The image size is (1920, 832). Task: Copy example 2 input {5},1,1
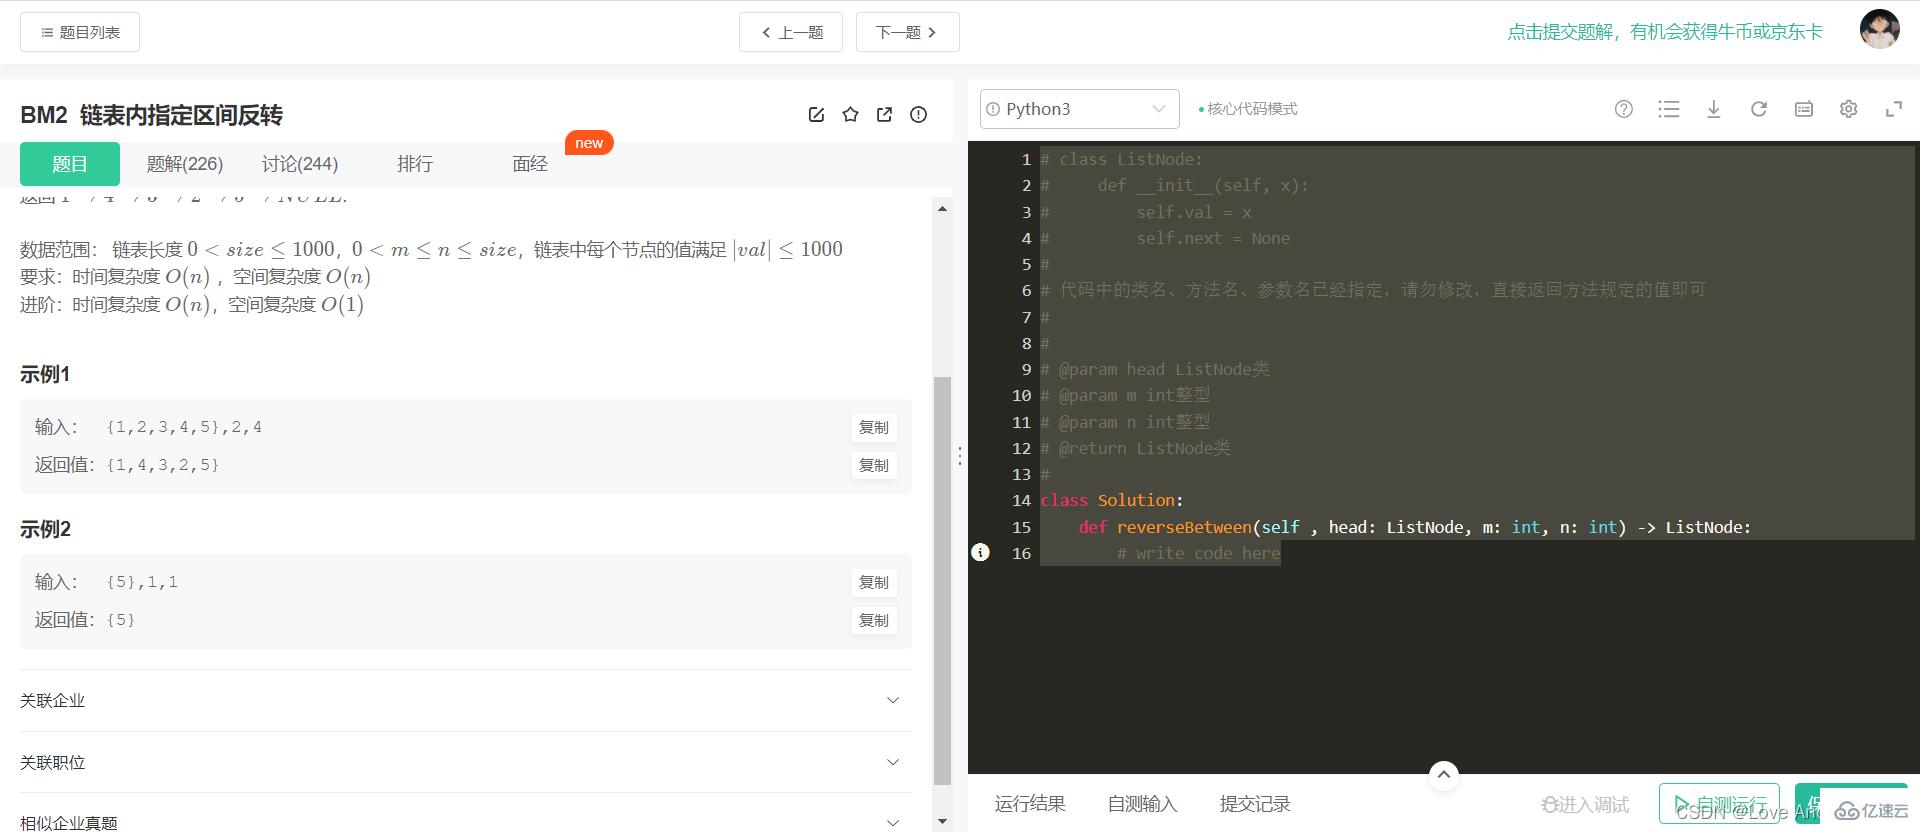(874, 582)
